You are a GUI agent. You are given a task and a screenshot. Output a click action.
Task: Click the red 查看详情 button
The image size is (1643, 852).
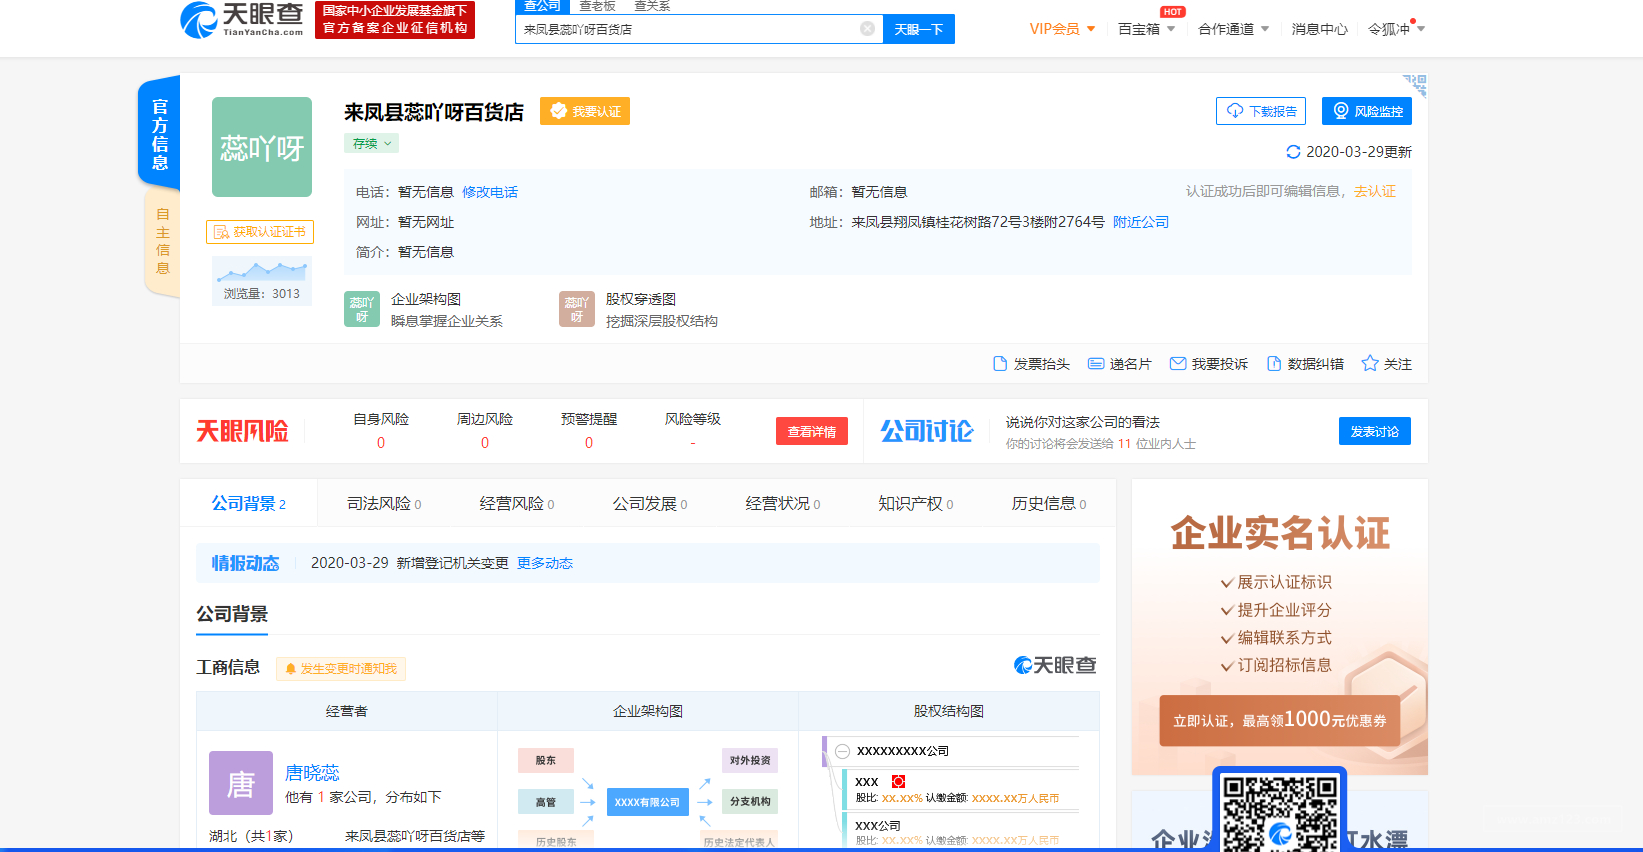tap(811, 431)
